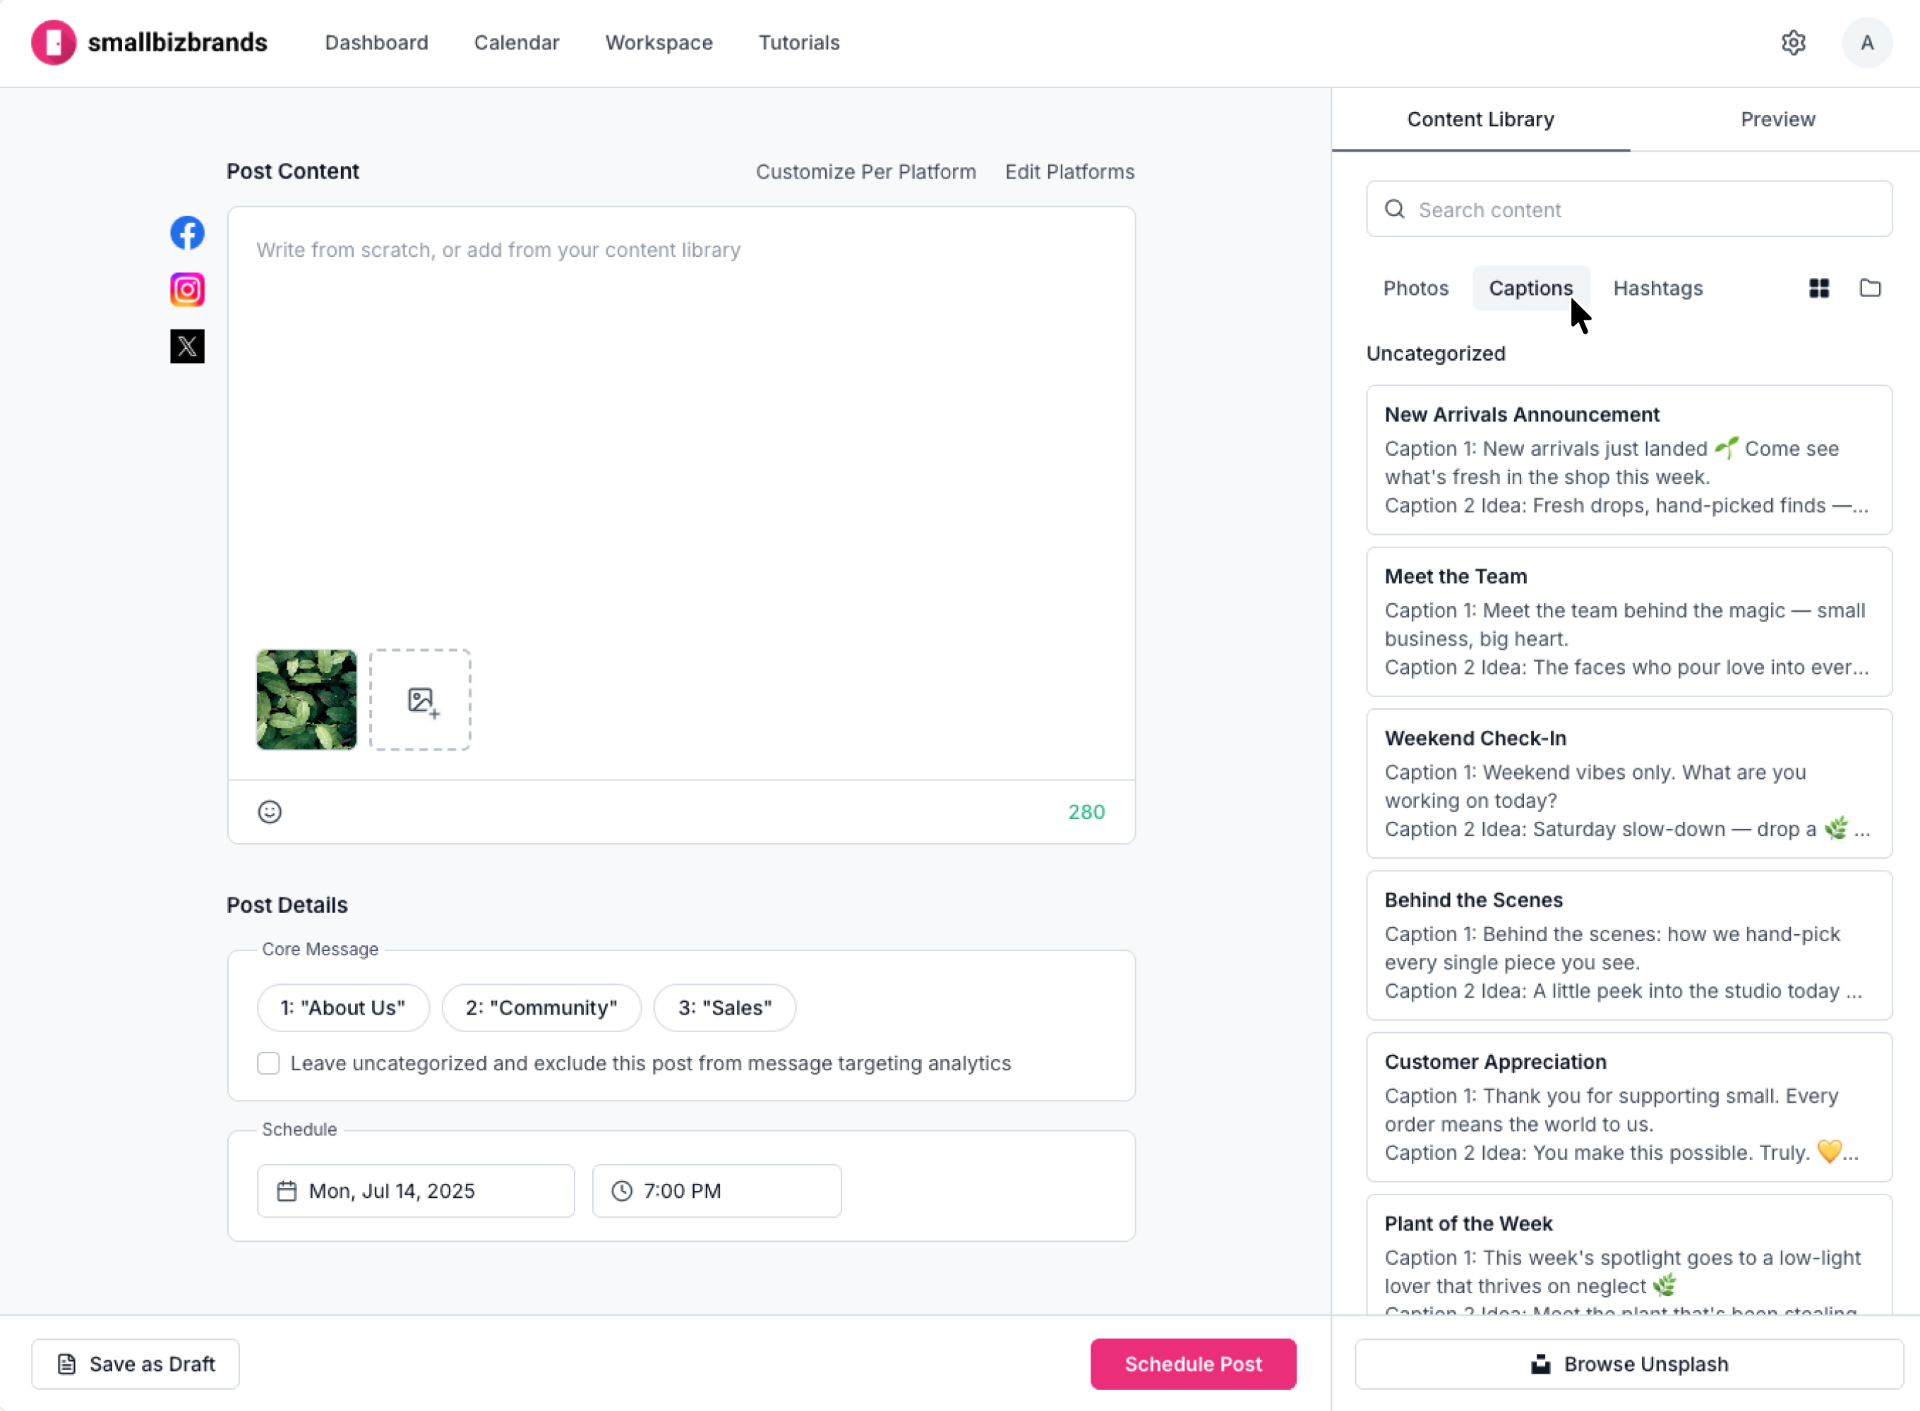This screenshot has width=1920, height=1411.
Task: Click the clock icon in Schedule
Action: click(x=622, y=1191)
